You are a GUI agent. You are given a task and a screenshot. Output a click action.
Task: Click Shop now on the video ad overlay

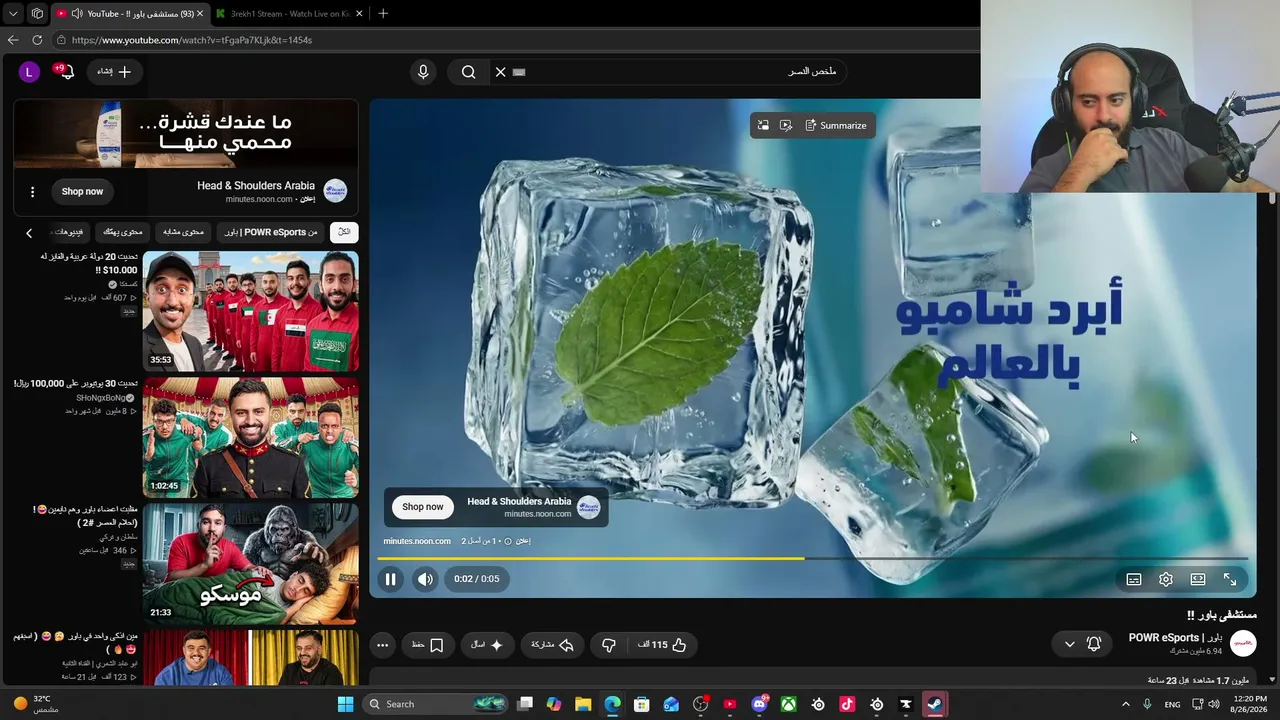(x=423, y=507)
